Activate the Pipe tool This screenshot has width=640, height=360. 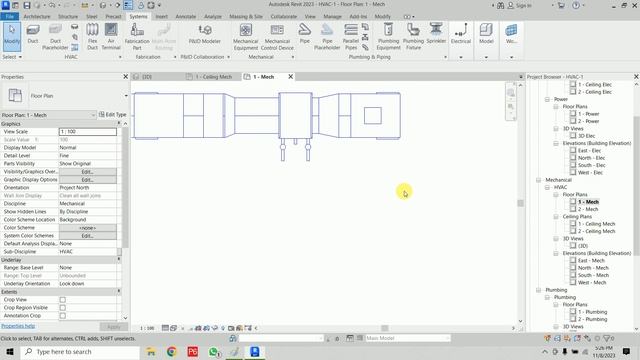coord(304,34)
